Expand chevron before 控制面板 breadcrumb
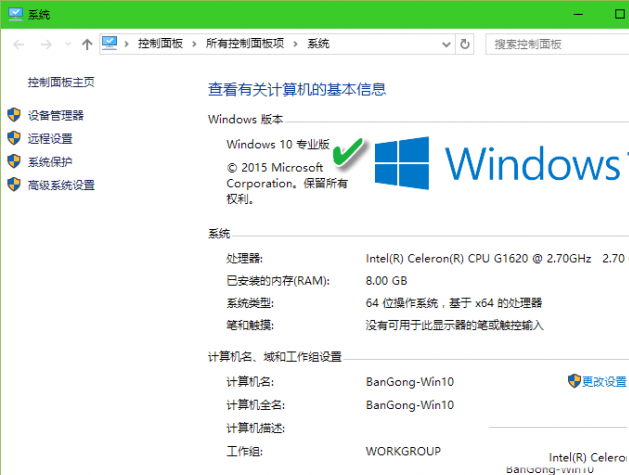 [126, 44]
